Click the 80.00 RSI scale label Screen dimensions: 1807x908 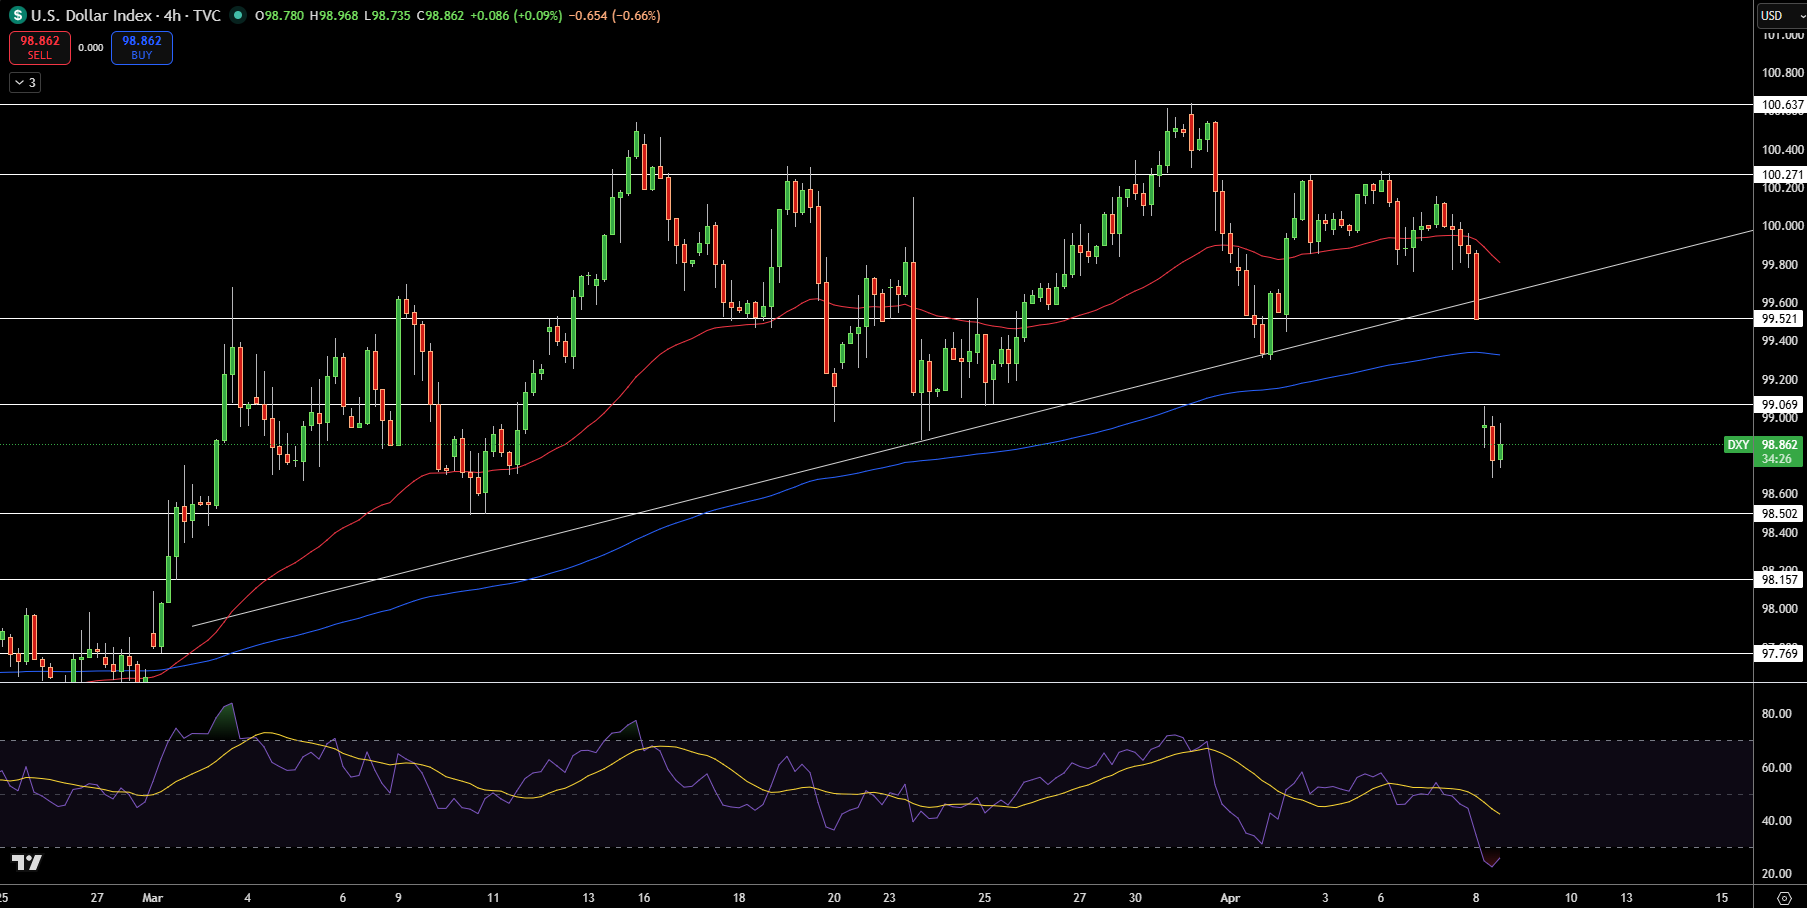click(1777, 714)
